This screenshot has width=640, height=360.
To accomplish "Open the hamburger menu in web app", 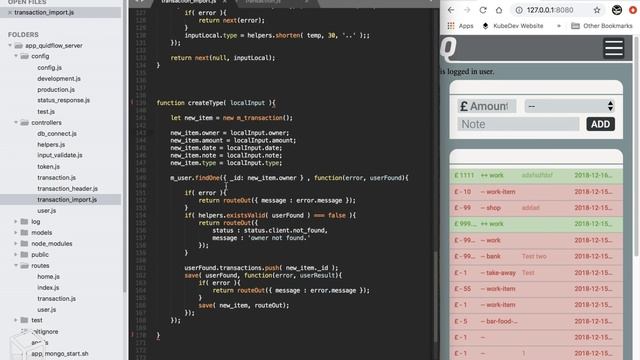I will click(613, 48).
